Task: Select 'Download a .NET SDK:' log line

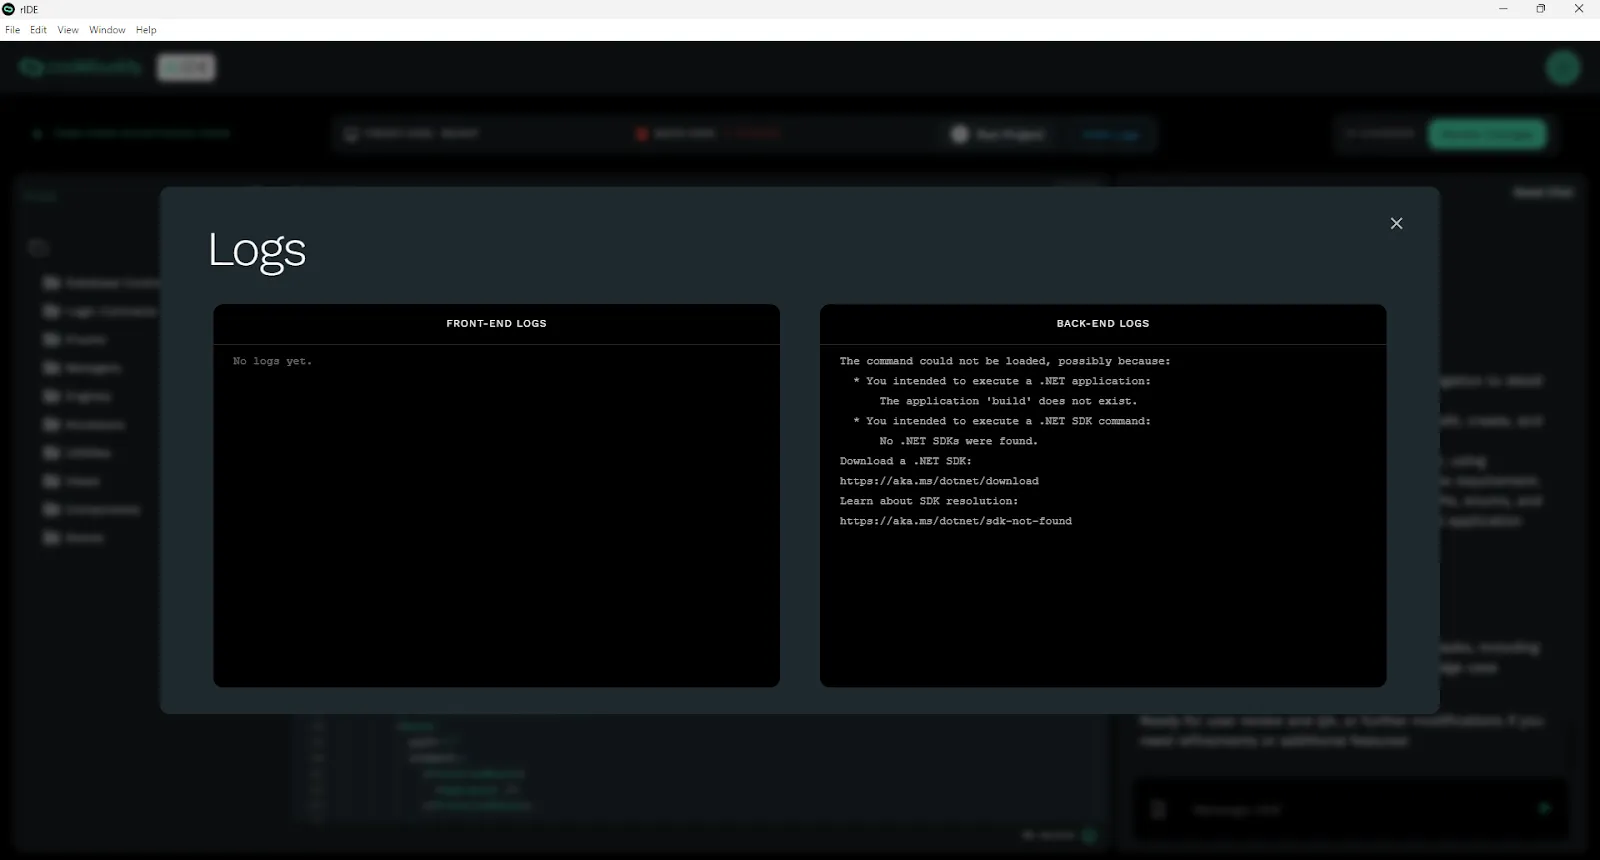Action: point(905,461)
